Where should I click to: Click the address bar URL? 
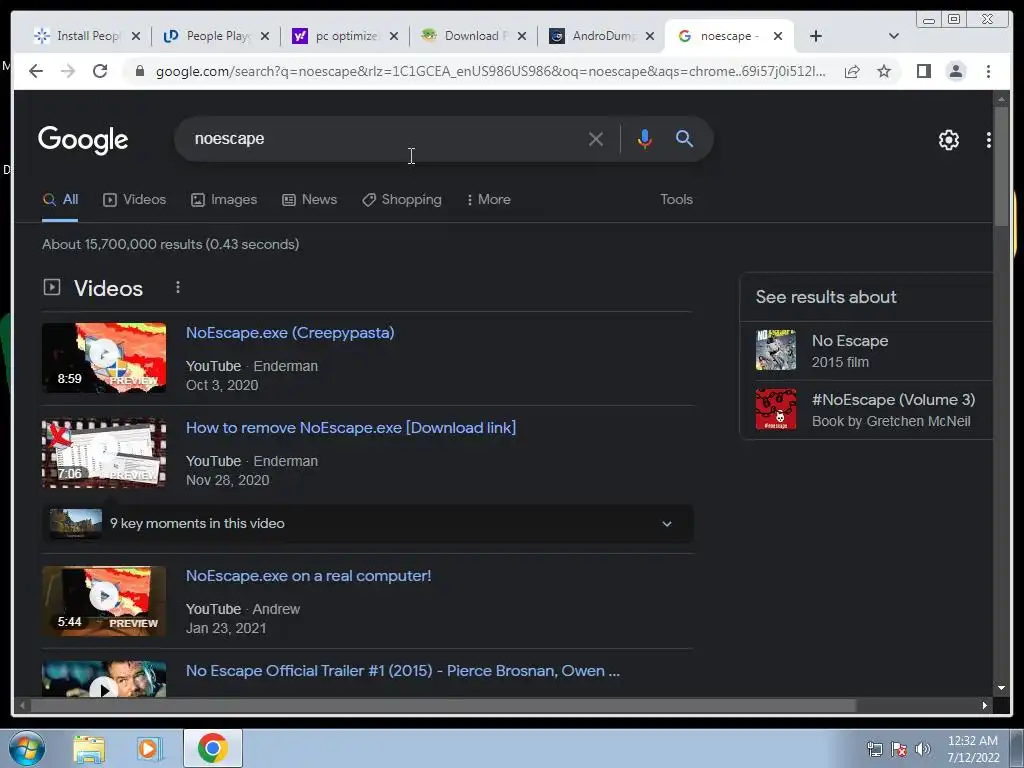click(490, 71)
